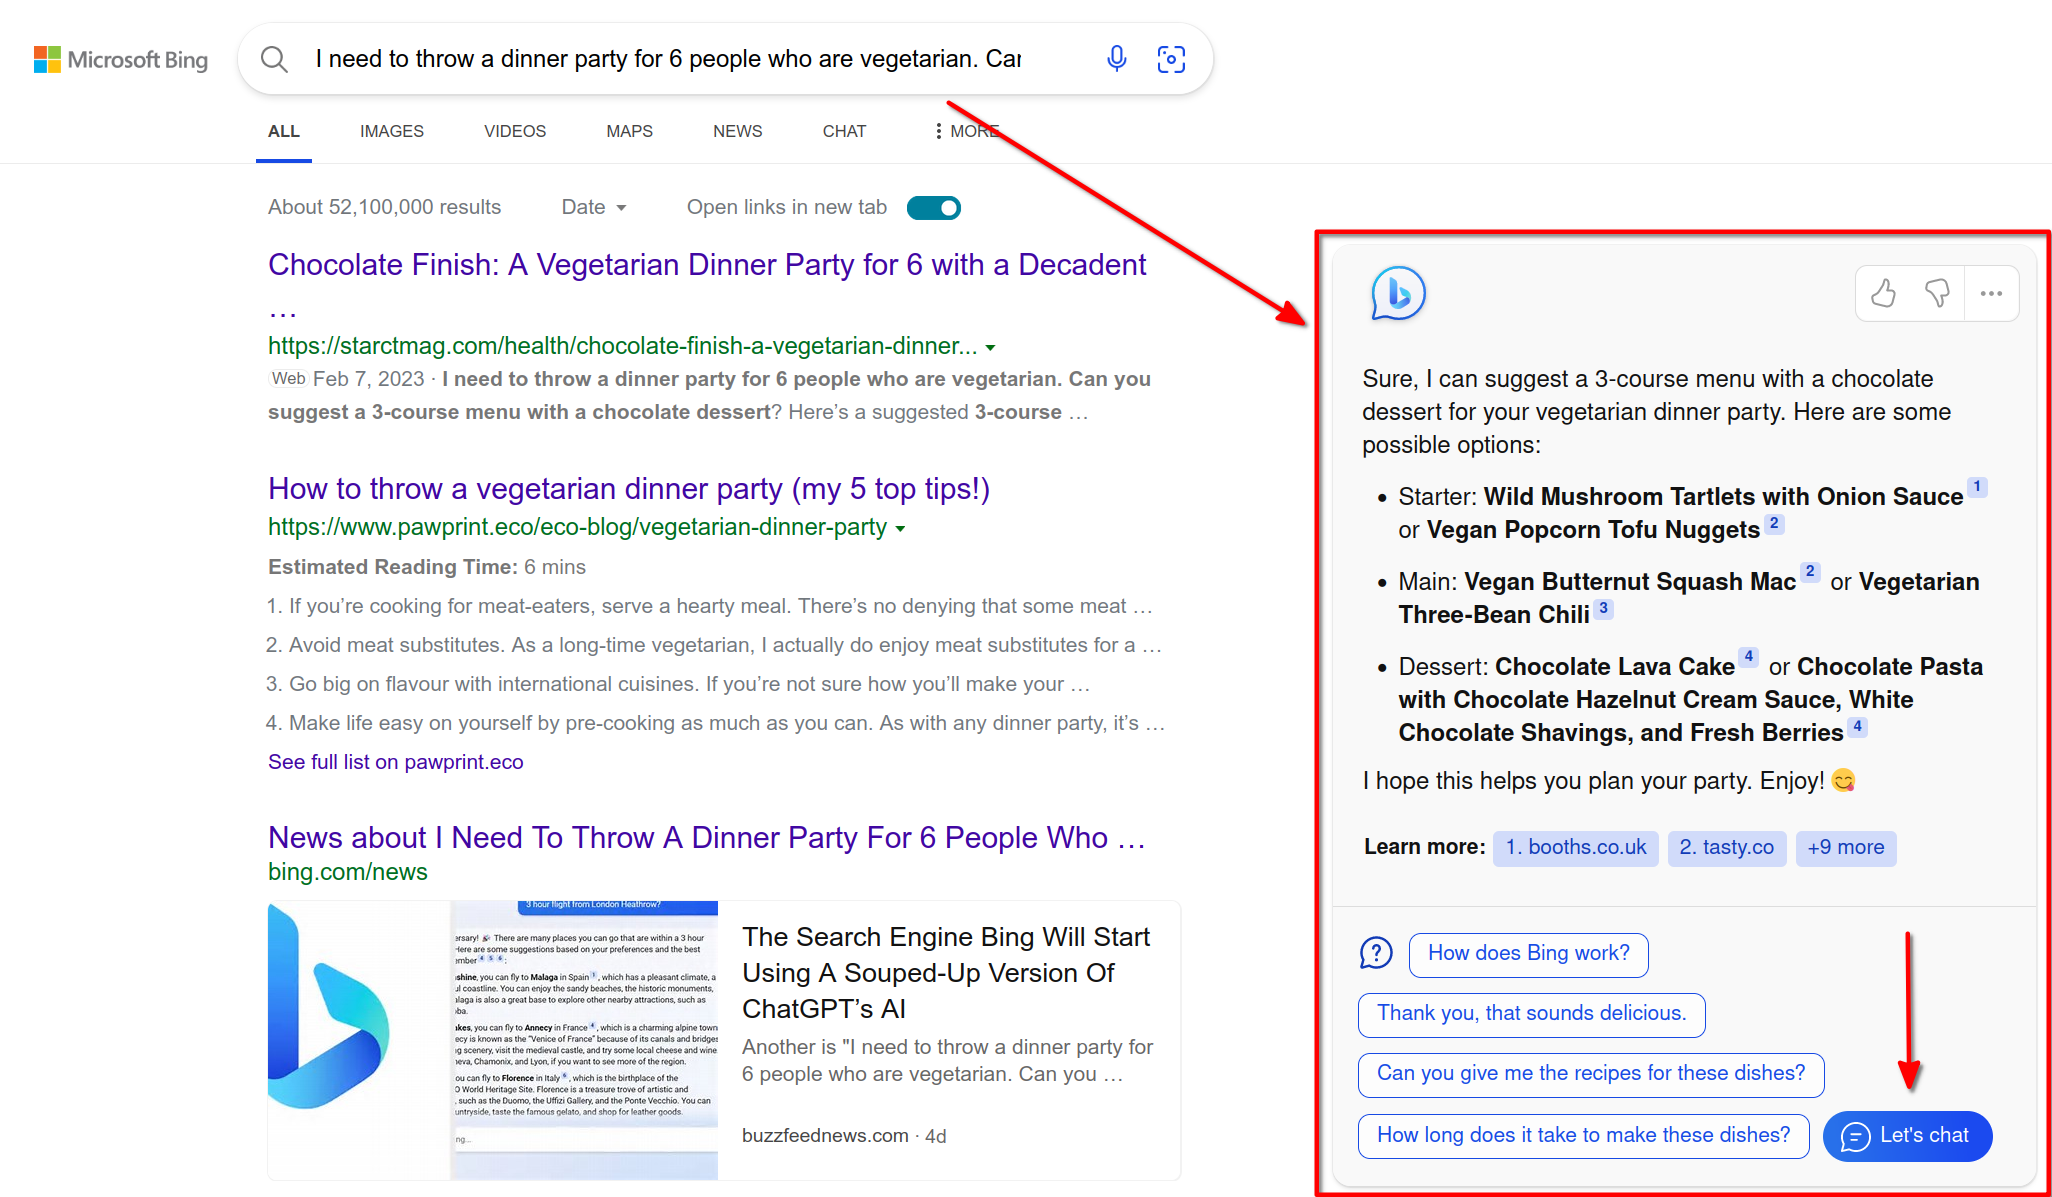Toggle Open links in new tab switch

(x=933, y=207)
